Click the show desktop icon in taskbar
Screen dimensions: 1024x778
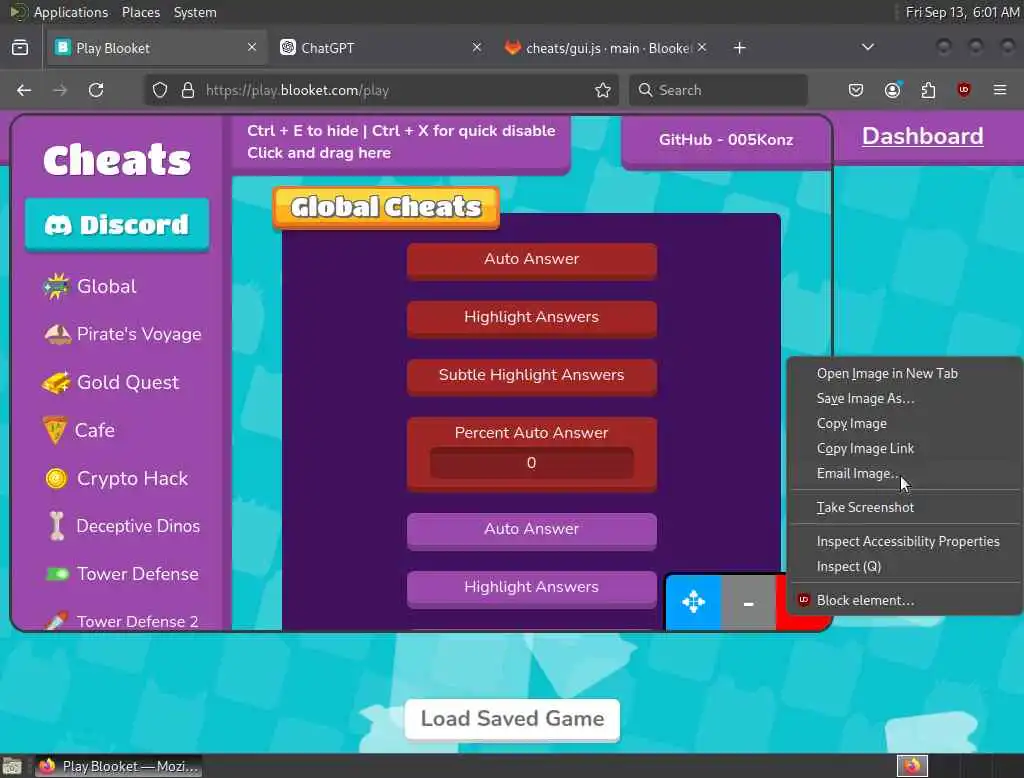pyautogui.click(x=12, y=766)
